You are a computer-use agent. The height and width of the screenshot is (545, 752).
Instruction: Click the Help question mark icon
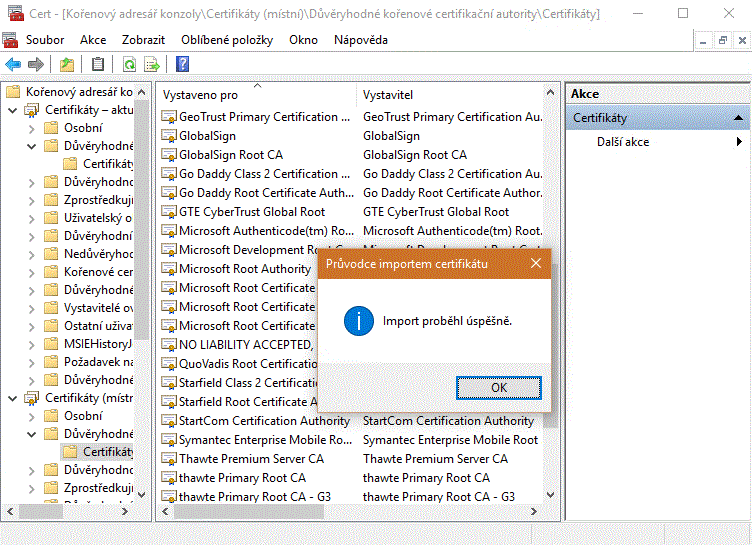coord(182,65)
